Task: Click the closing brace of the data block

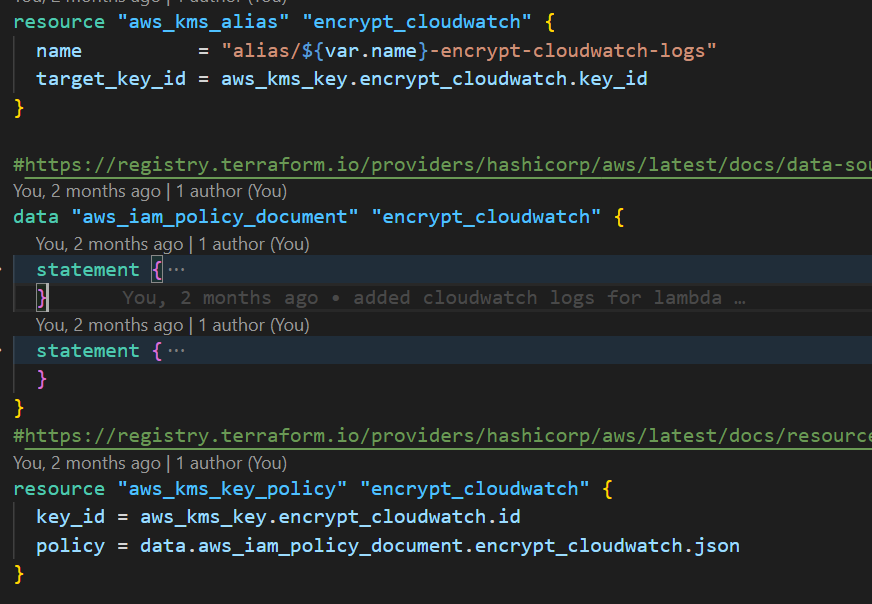Action: [16, 407]
